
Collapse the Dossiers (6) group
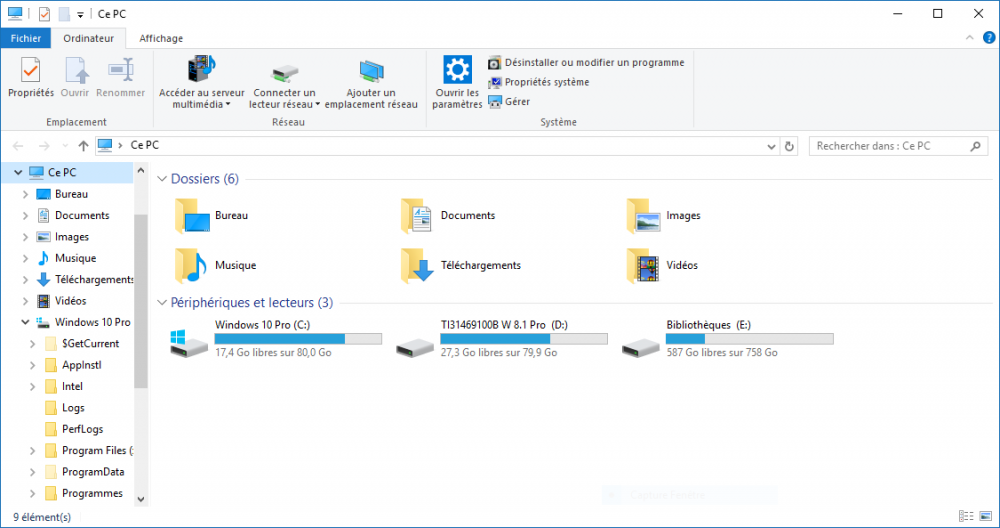[162, 179]
